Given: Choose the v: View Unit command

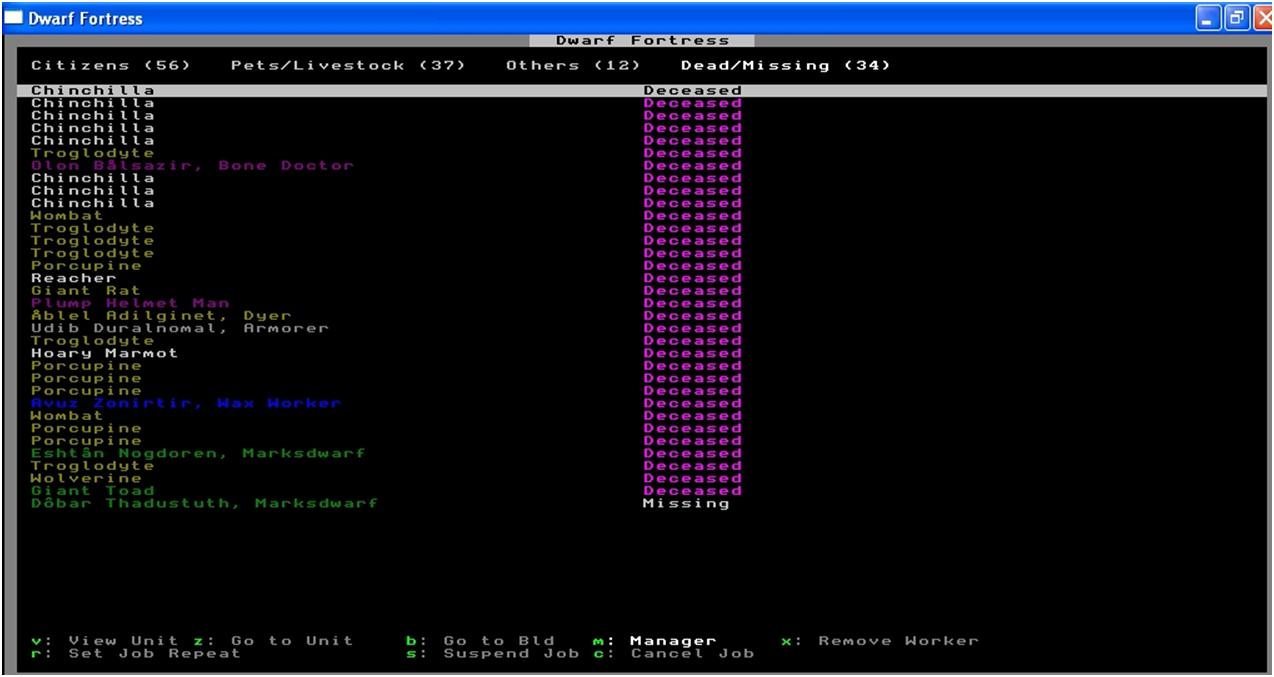Looking at the screenshot, I should point(105,641).
